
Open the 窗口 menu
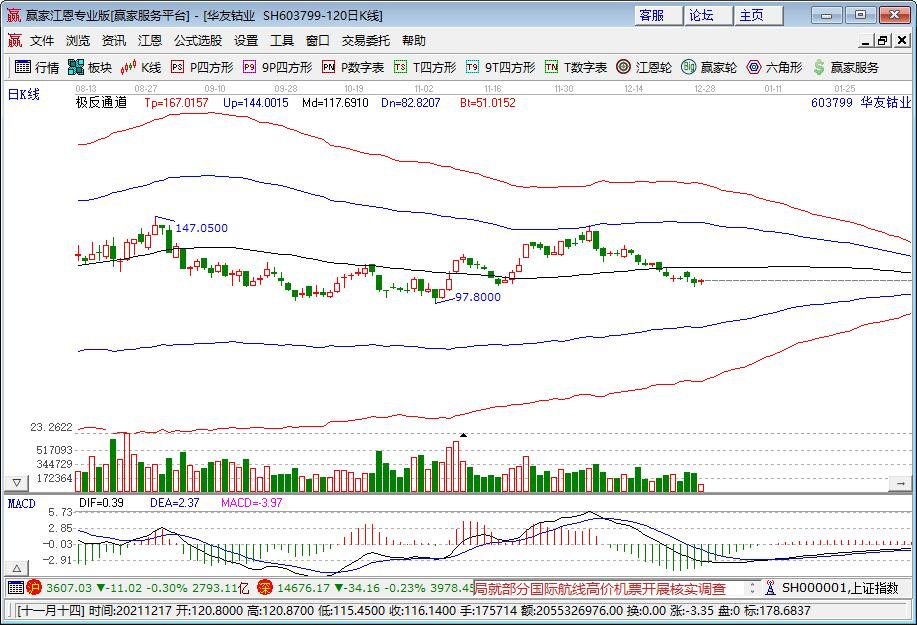coord(318,40)
